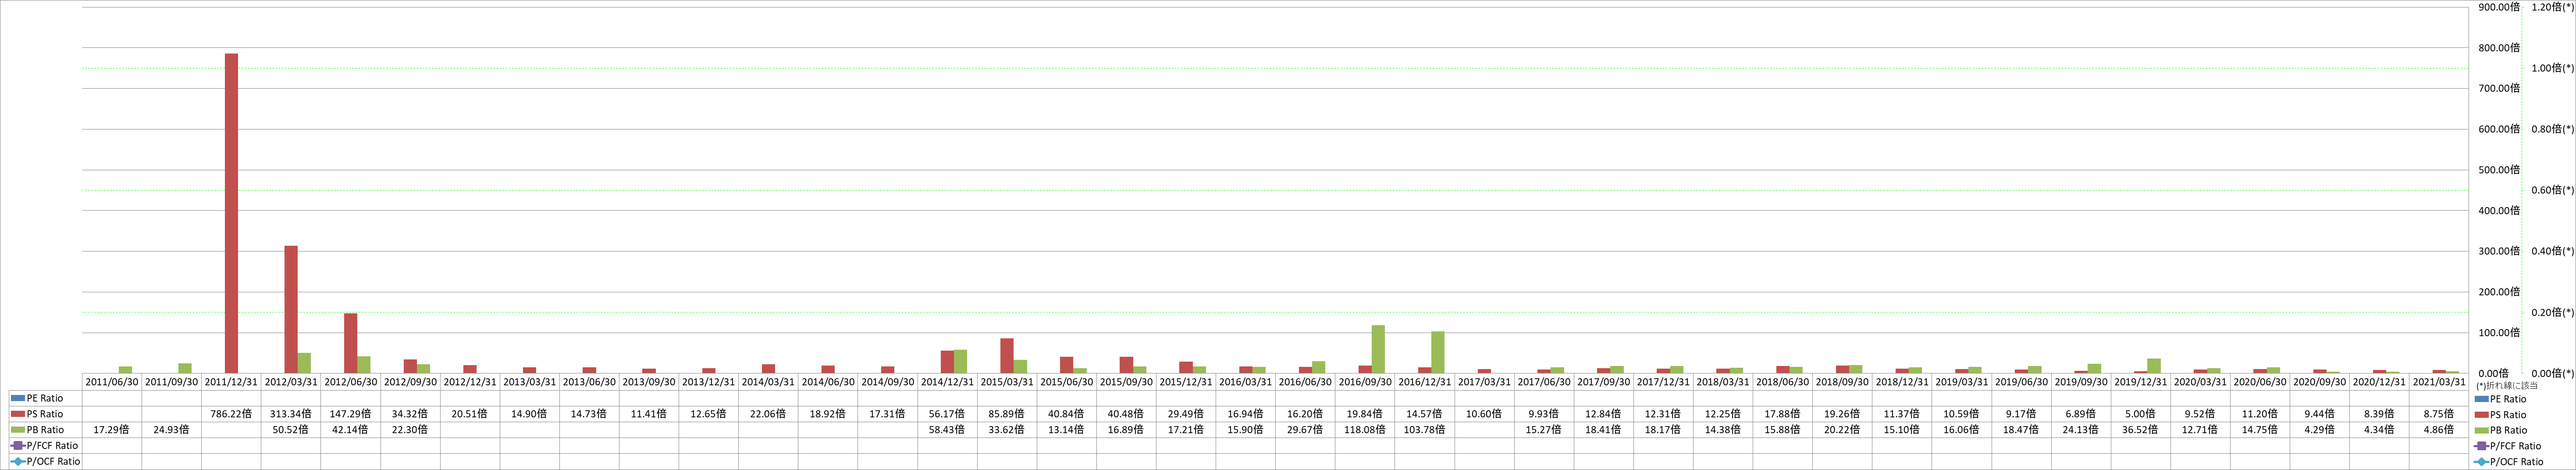Click the 4.29倍 PB Ratio cell
Viewport: 2576px width, 470px height.
(x=2320, y=430)
